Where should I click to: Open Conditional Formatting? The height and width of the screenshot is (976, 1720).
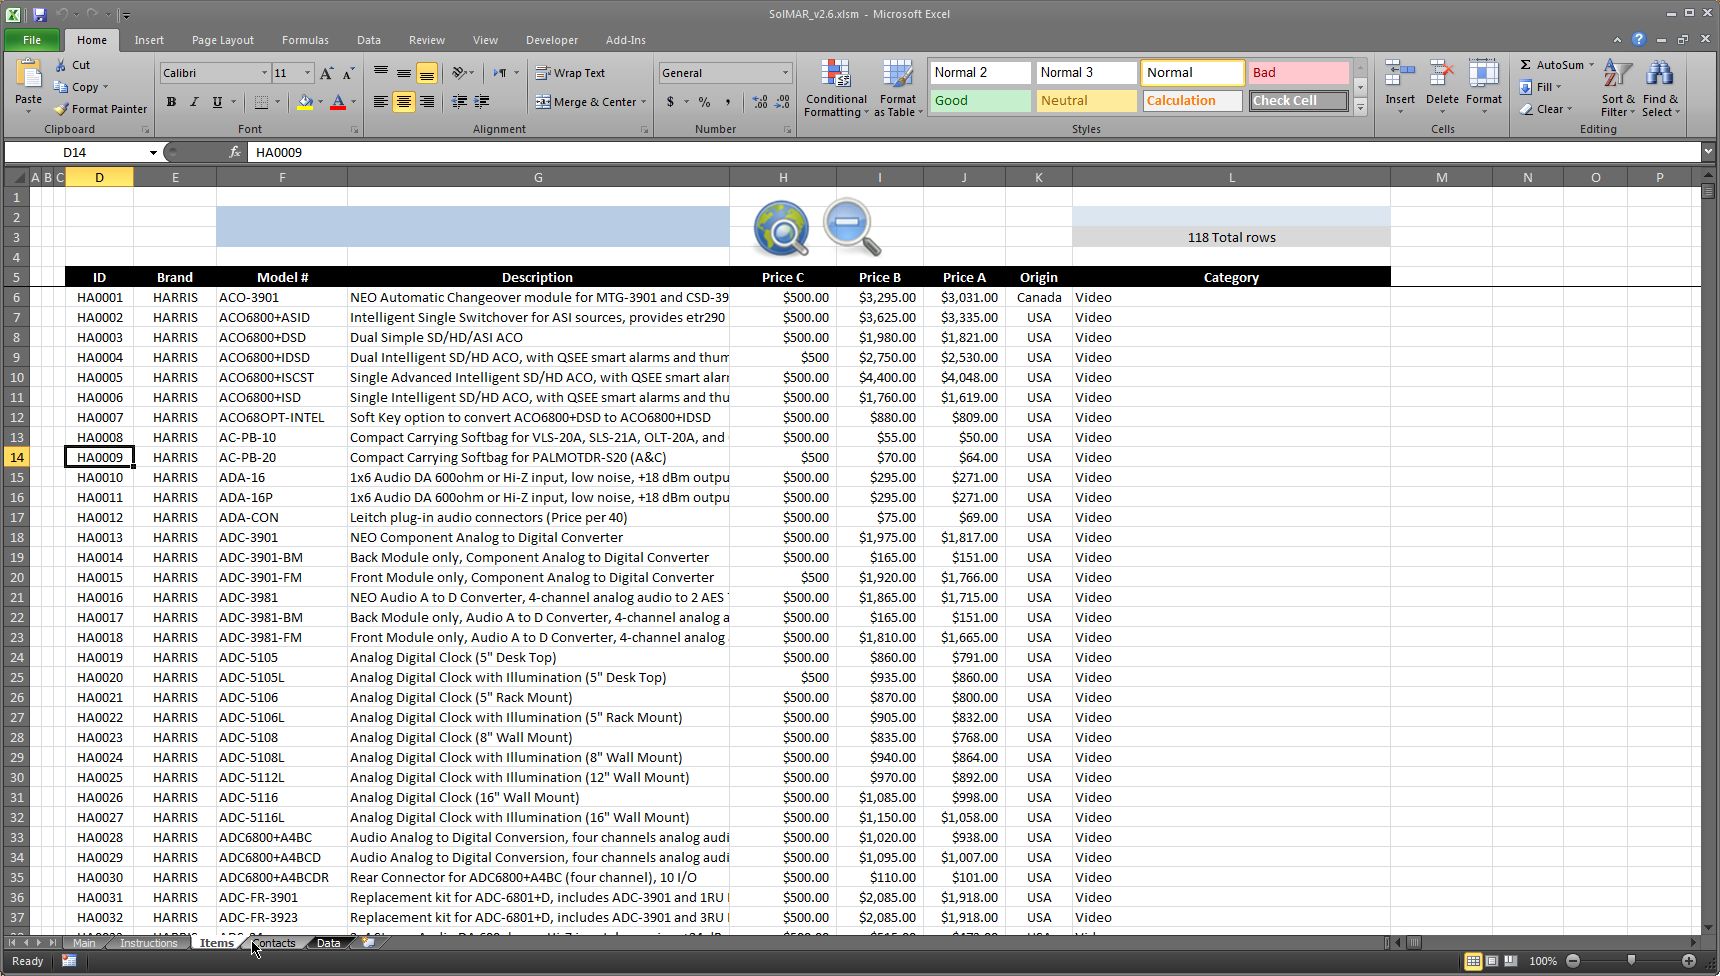point(836,88)
